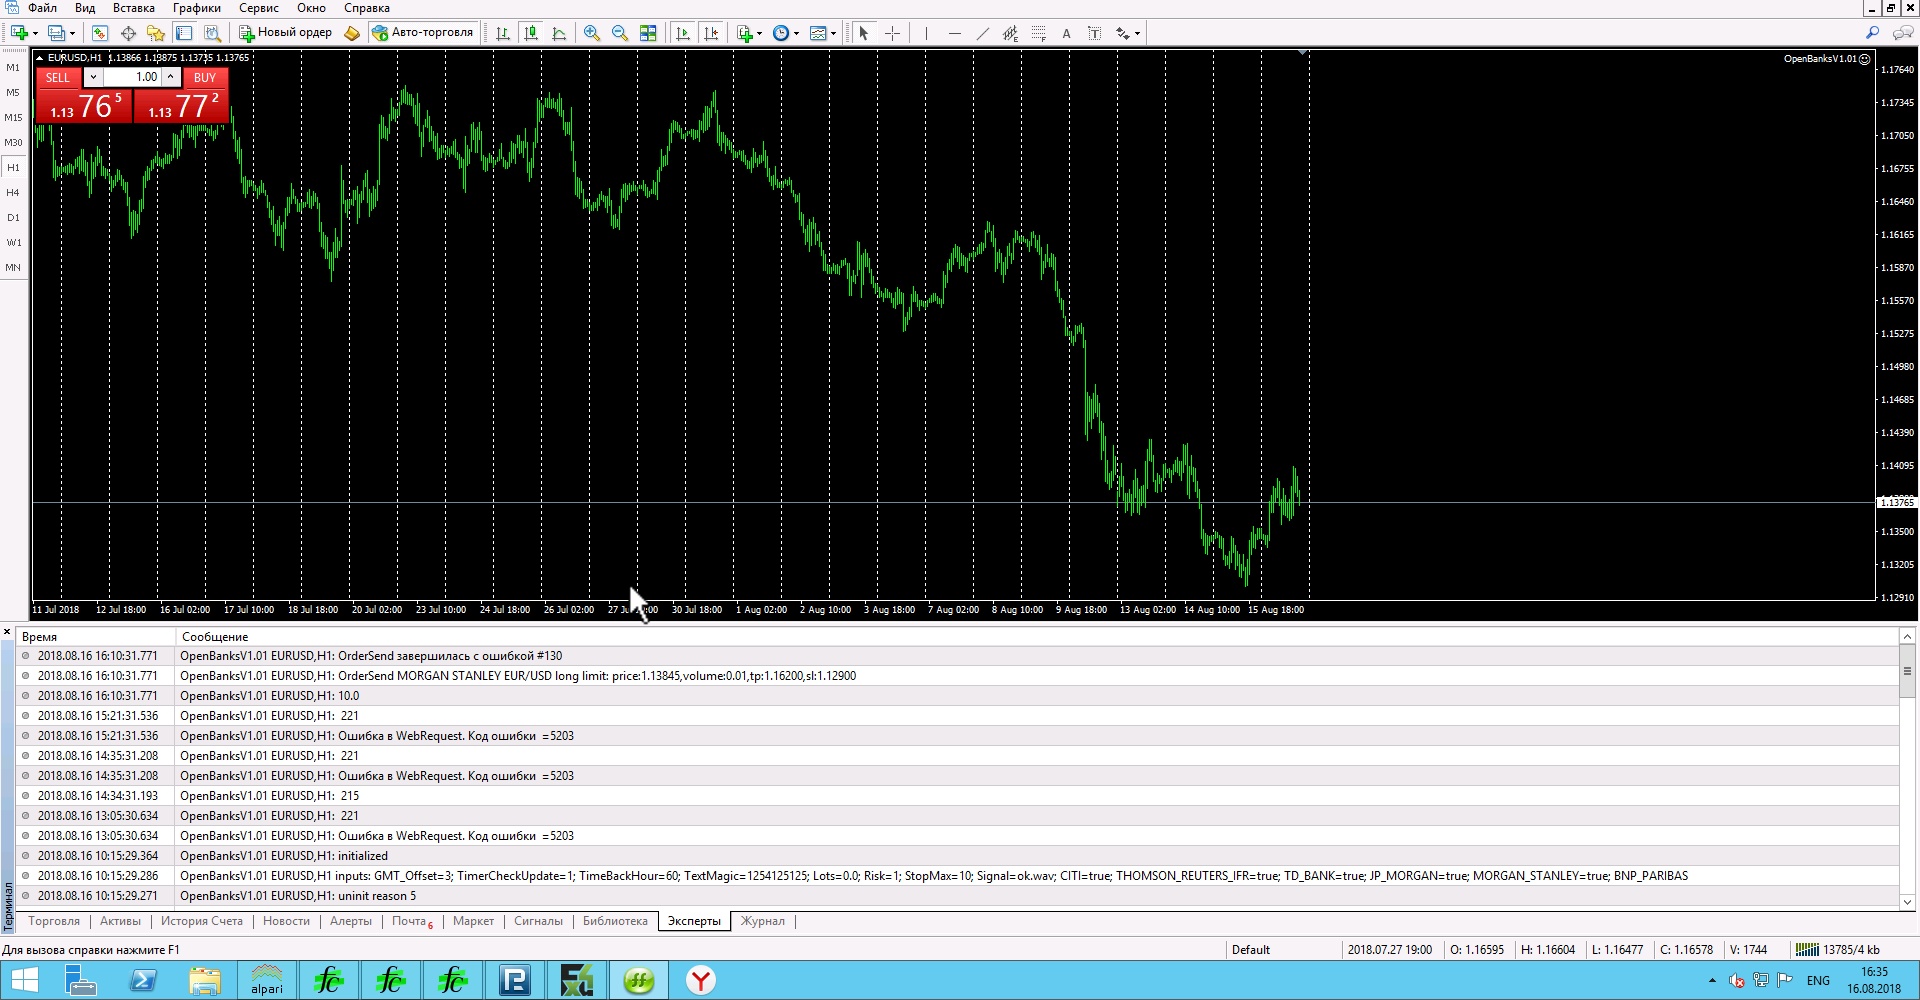Collapse the one-click trading panel triangle
The height and width of the screenshot is (1000, 1920).
coord(40,58)
